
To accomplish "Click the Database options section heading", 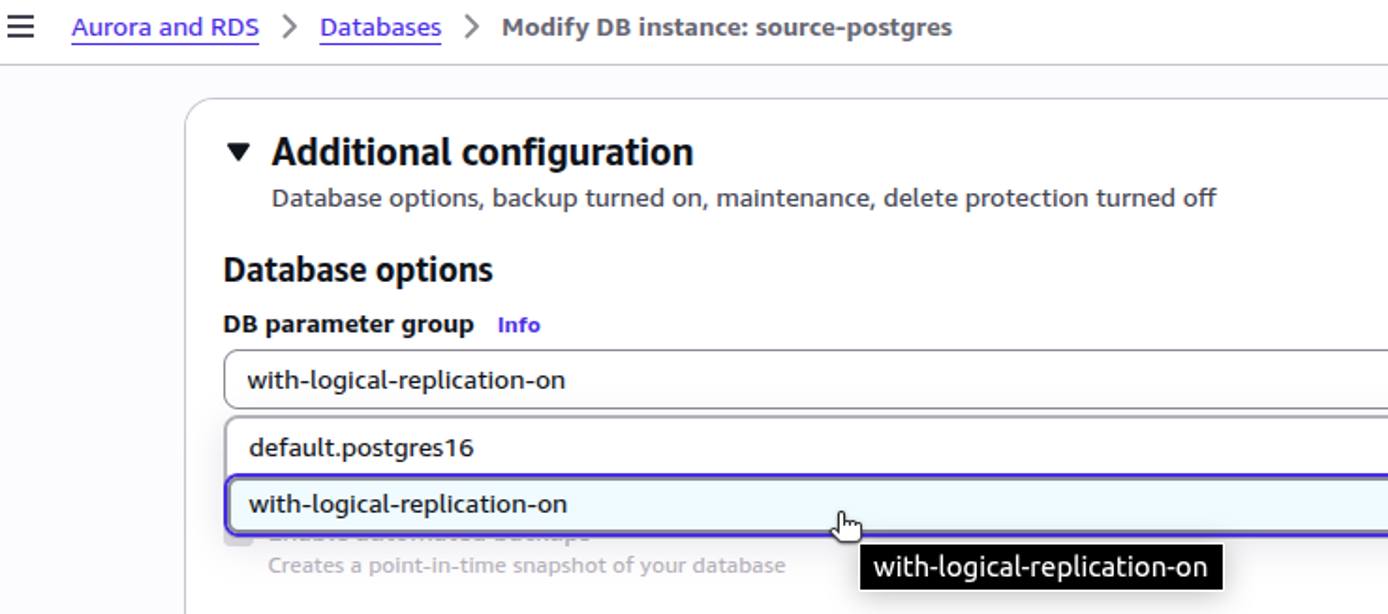I will [x=357, y=268].
